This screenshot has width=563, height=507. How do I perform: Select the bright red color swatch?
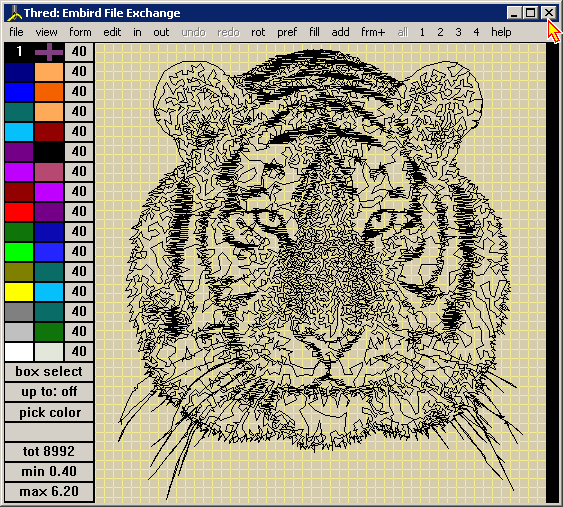pyautogui.click(x=19, y=212)
